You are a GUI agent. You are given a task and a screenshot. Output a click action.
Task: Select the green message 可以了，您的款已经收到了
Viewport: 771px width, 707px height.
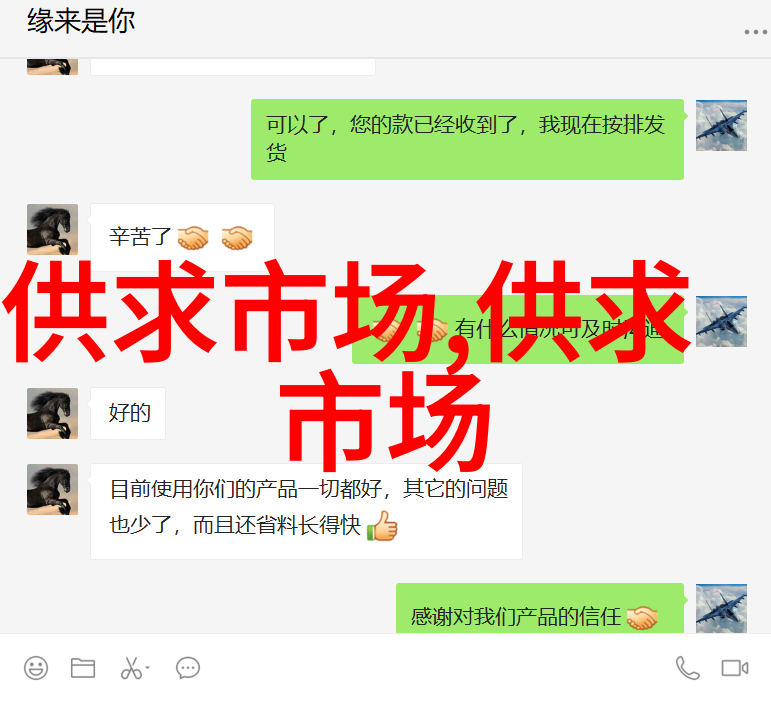pos(467,139)
